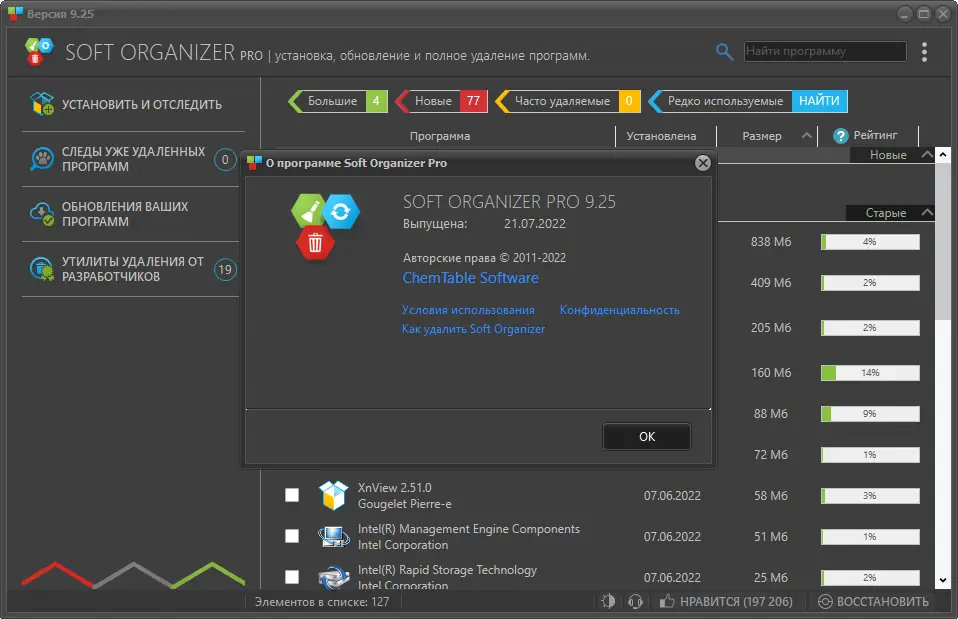Confirm the dialog with OK button

[647, 436]
